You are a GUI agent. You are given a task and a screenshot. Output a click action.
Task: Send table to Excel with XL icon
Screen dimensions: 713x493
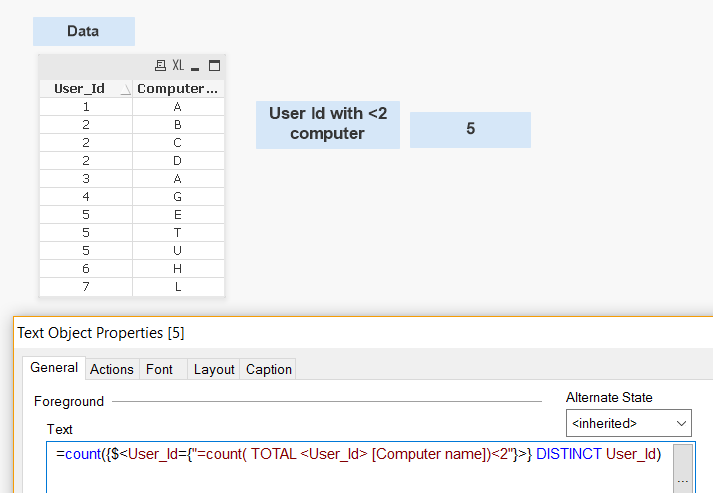[178, 66]
